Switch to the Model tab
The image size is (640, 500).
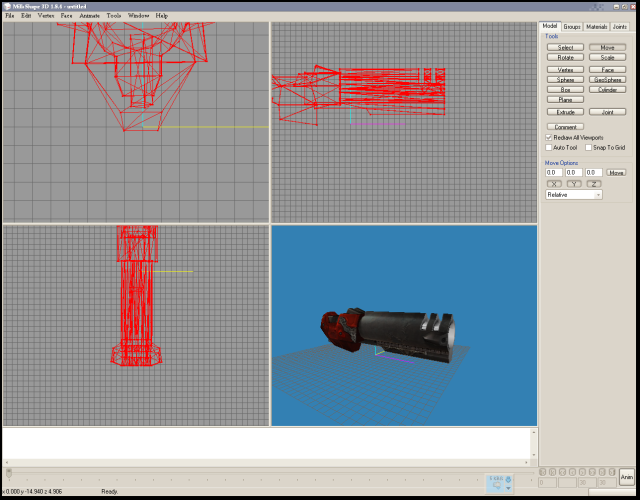point(550,26)
